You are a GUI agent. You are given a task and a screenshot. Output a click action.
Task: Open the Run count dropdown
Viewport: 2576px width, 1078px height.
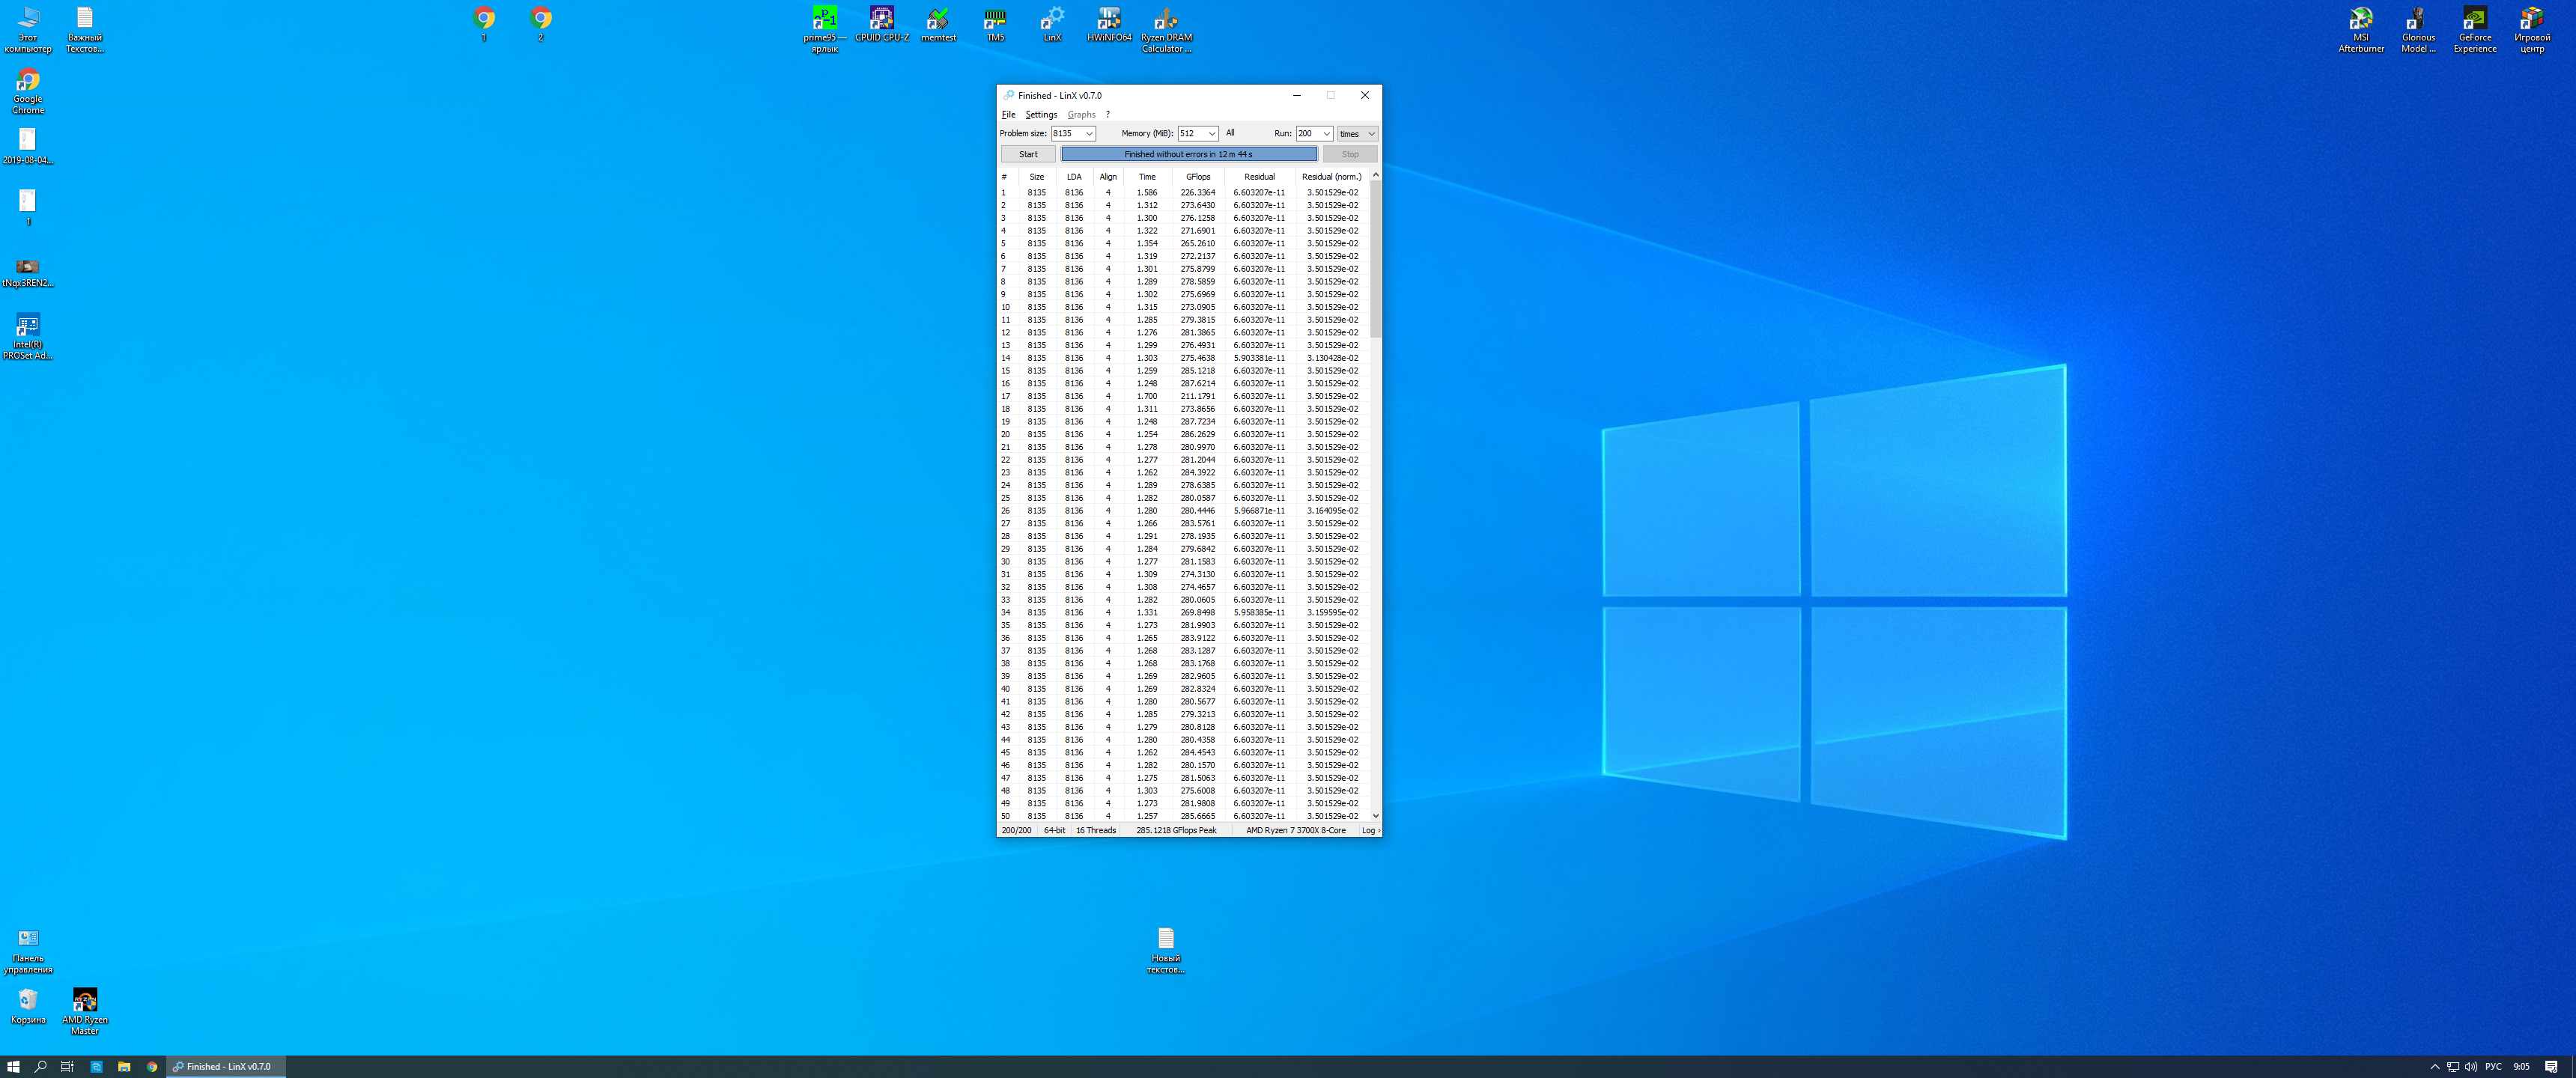point(1326,134)
